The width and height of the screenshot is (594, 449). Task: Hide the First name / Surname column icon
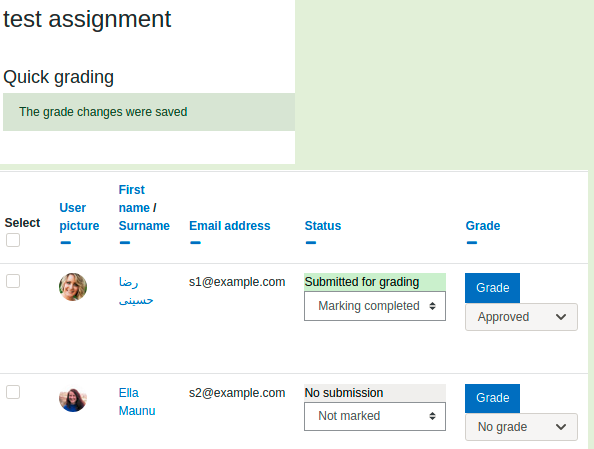pos(125,242)
